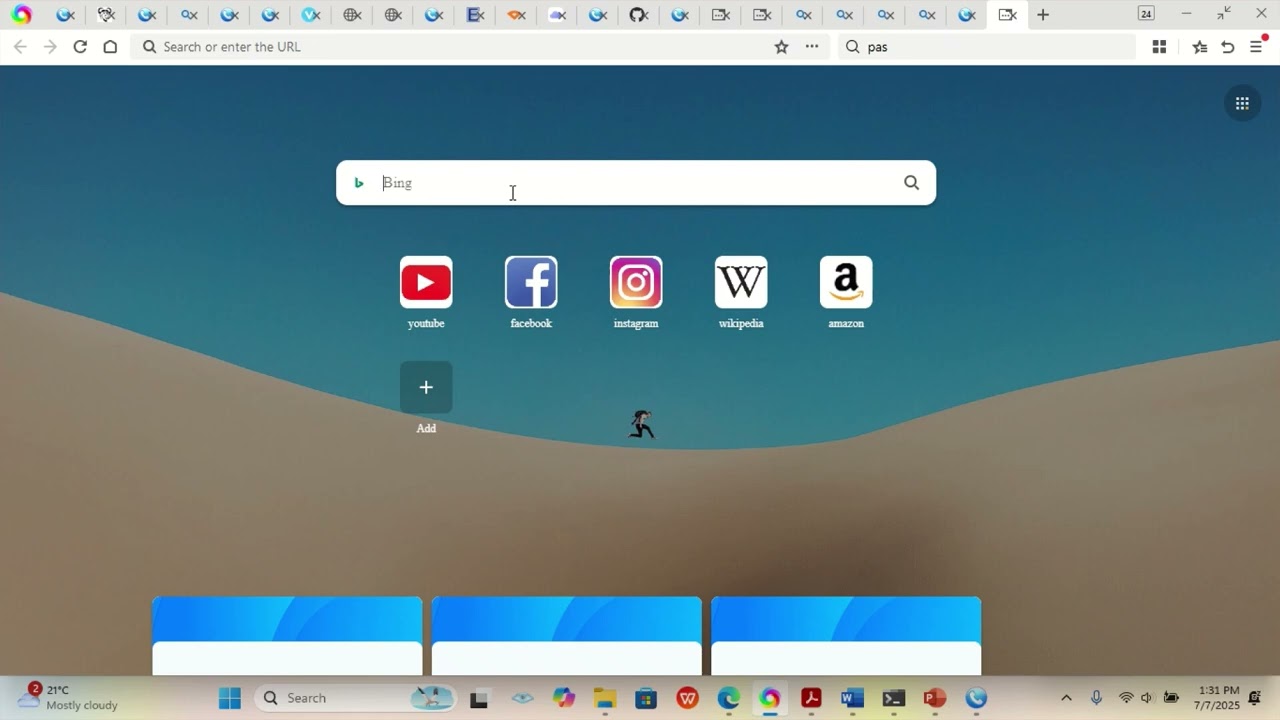The width and height of the screenshot is (1280, 720).
Task: Click the undo closed tab arrow
Action: (x=1228, y=47)
